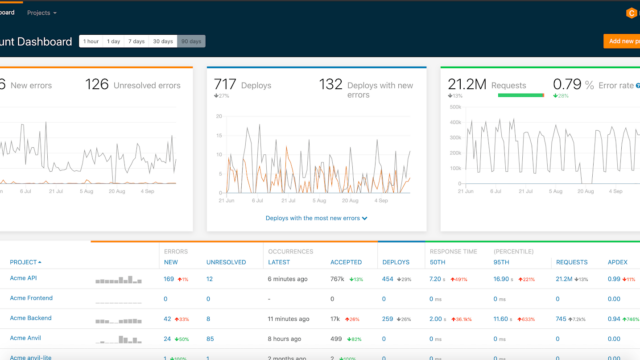Image resolution: width=640 pixels, height=360 pixels.
Task: Open the Projects dropdown menu
Action: 42,13
